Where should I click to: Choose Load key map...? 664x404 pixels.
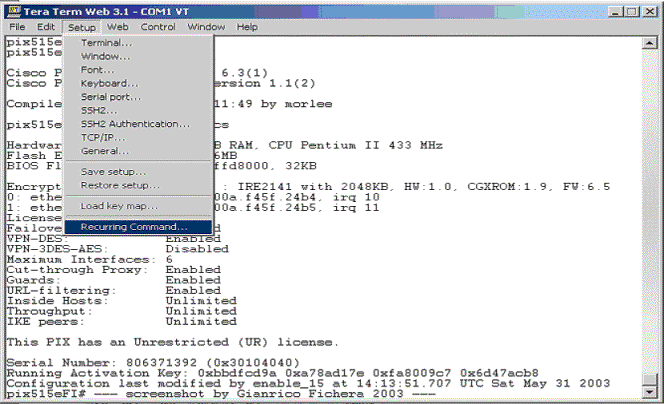pos(138,206)
